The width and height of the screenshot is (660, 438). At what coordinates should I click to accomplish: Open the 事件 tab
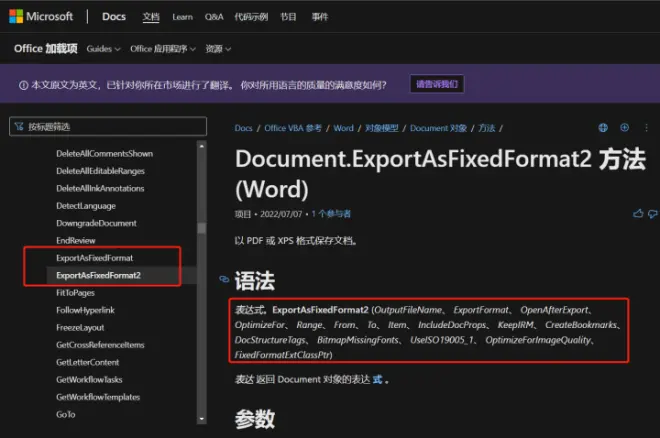[319, 17]
